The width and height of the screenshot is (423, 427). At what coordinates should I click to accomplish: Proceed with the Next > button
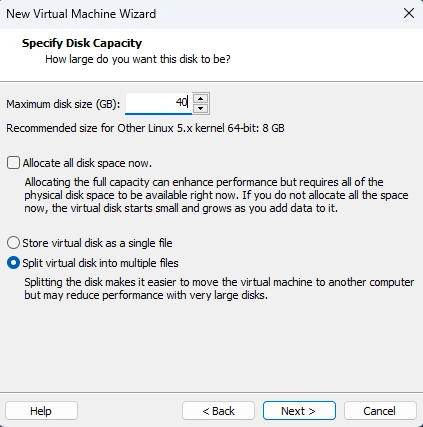point(299,411)
